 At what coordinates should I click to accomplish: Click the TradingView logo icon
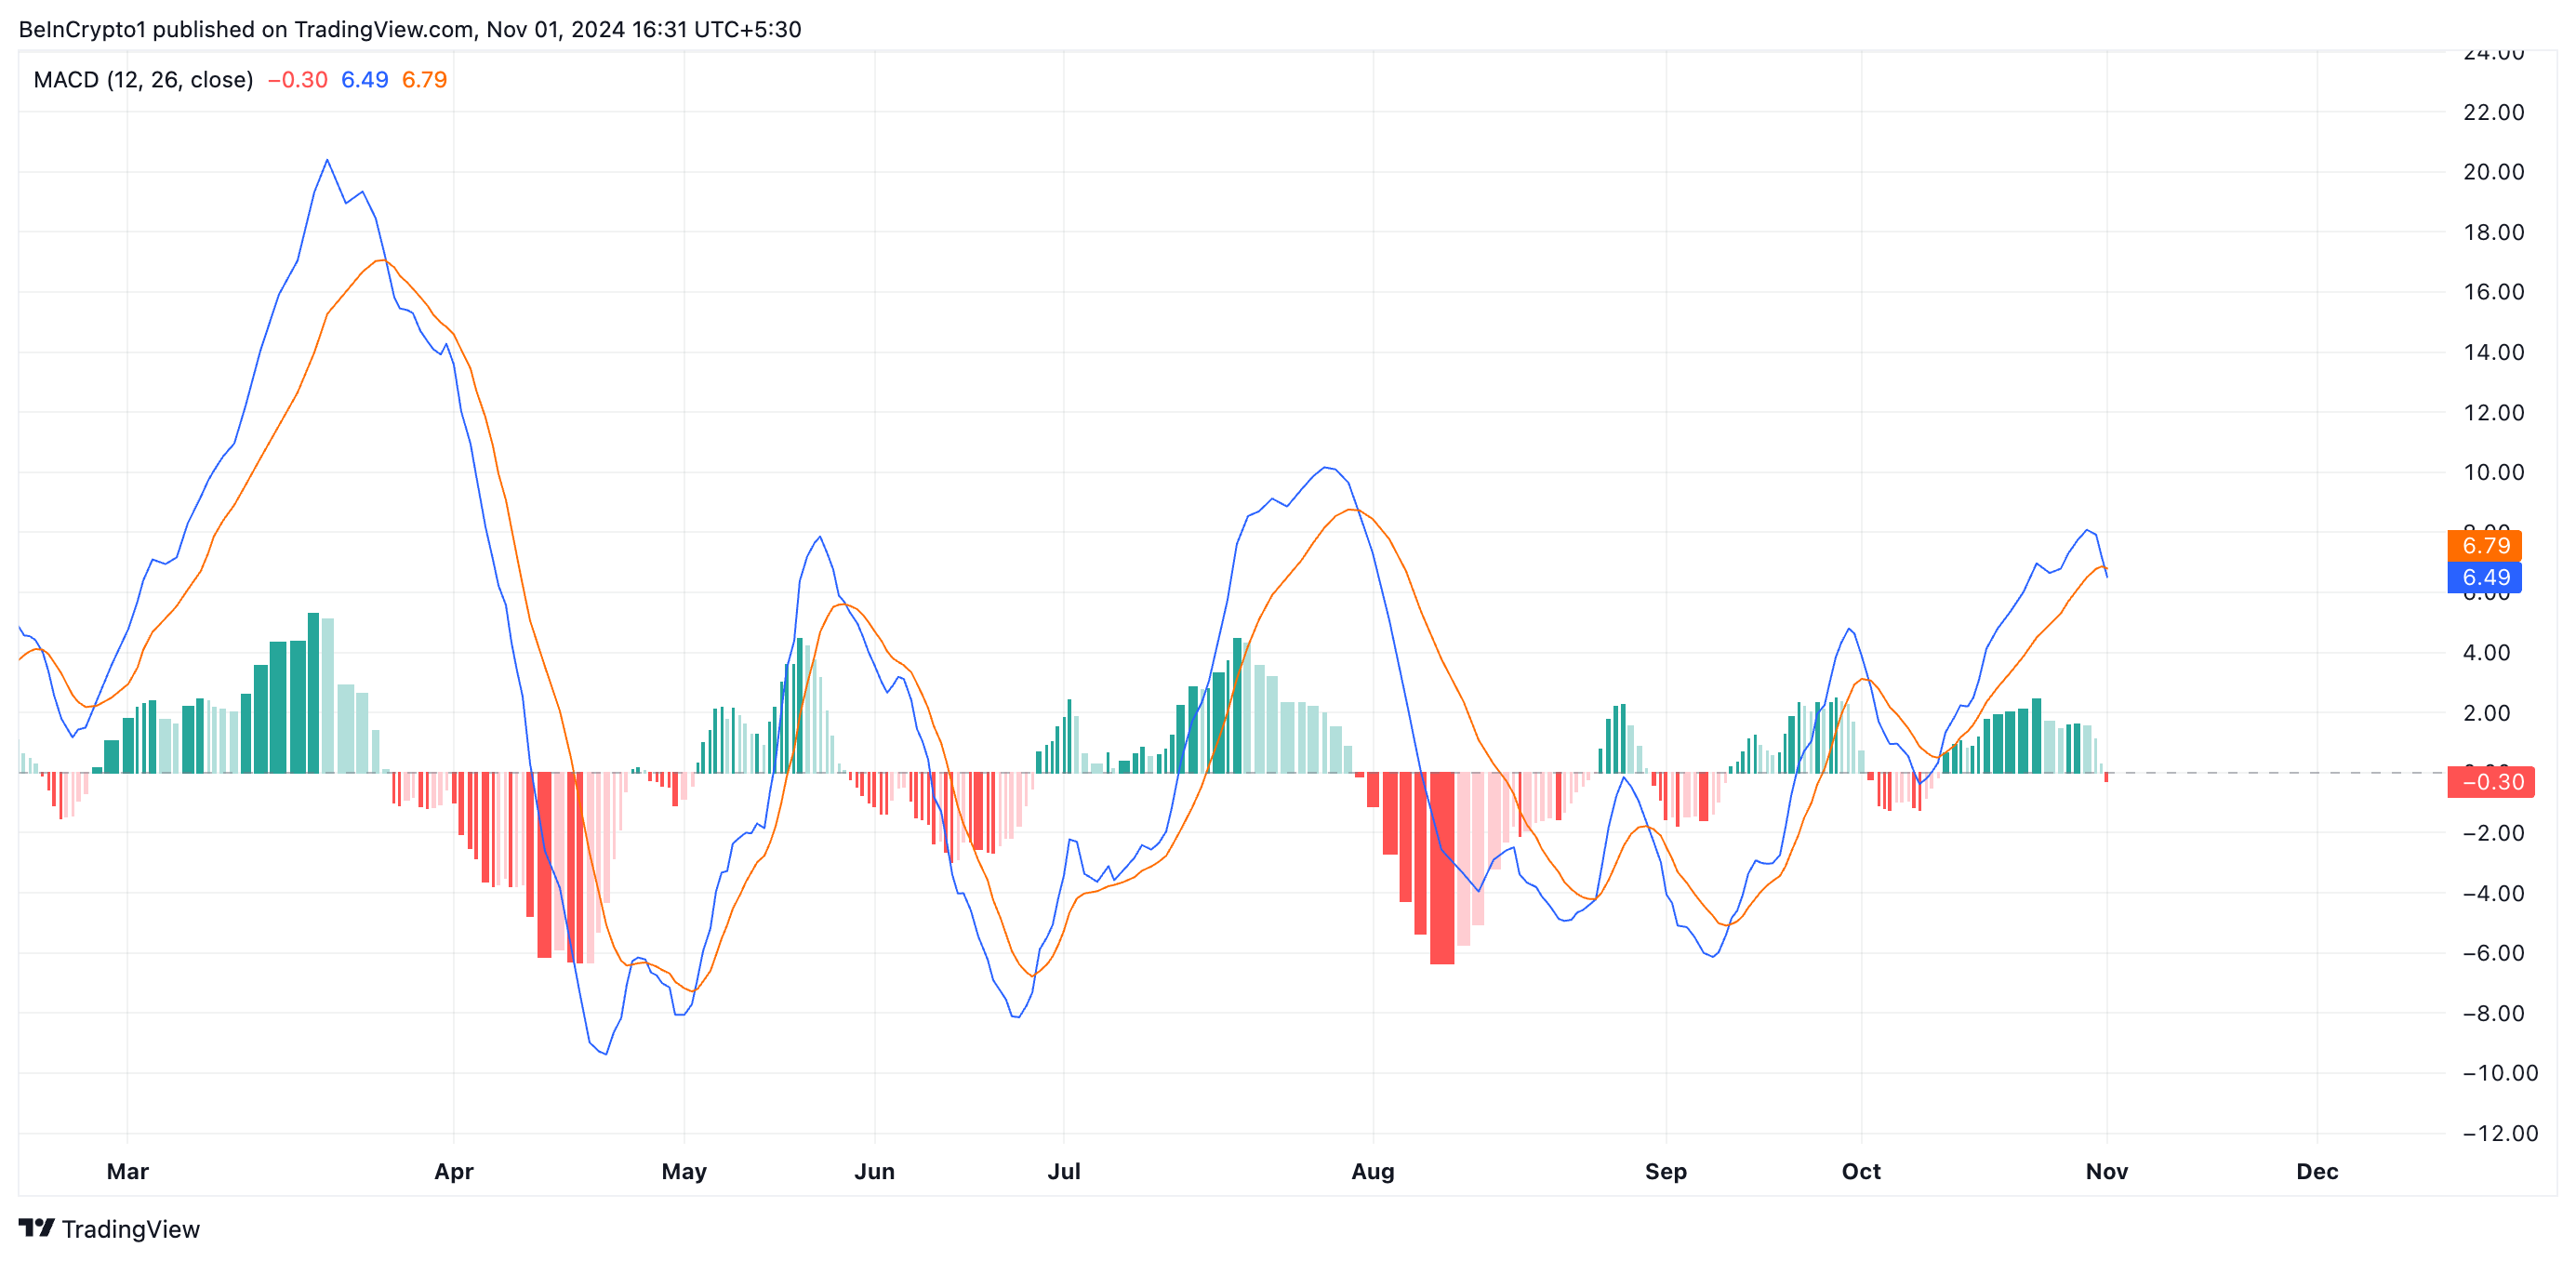click(36, 1227)
